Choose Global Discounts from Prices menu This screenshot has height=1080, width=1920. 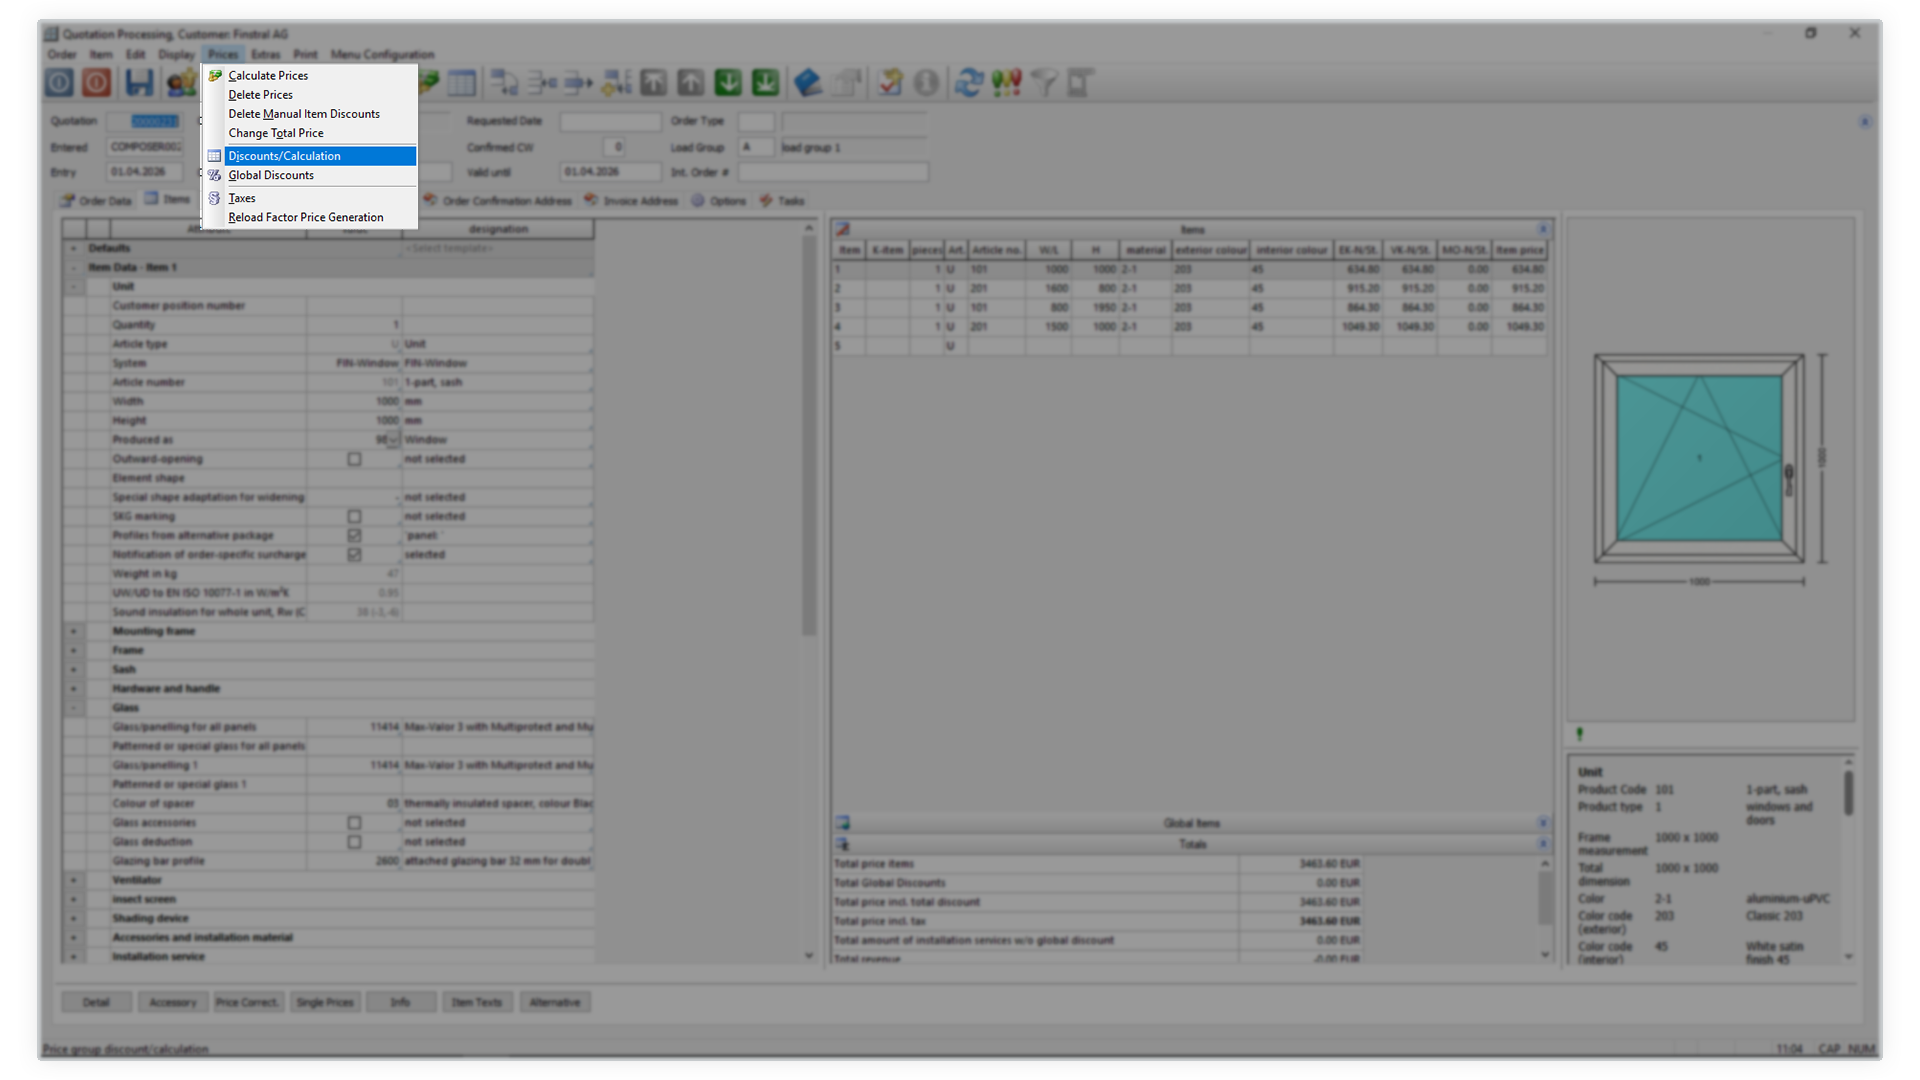click(x=271, y=175)
